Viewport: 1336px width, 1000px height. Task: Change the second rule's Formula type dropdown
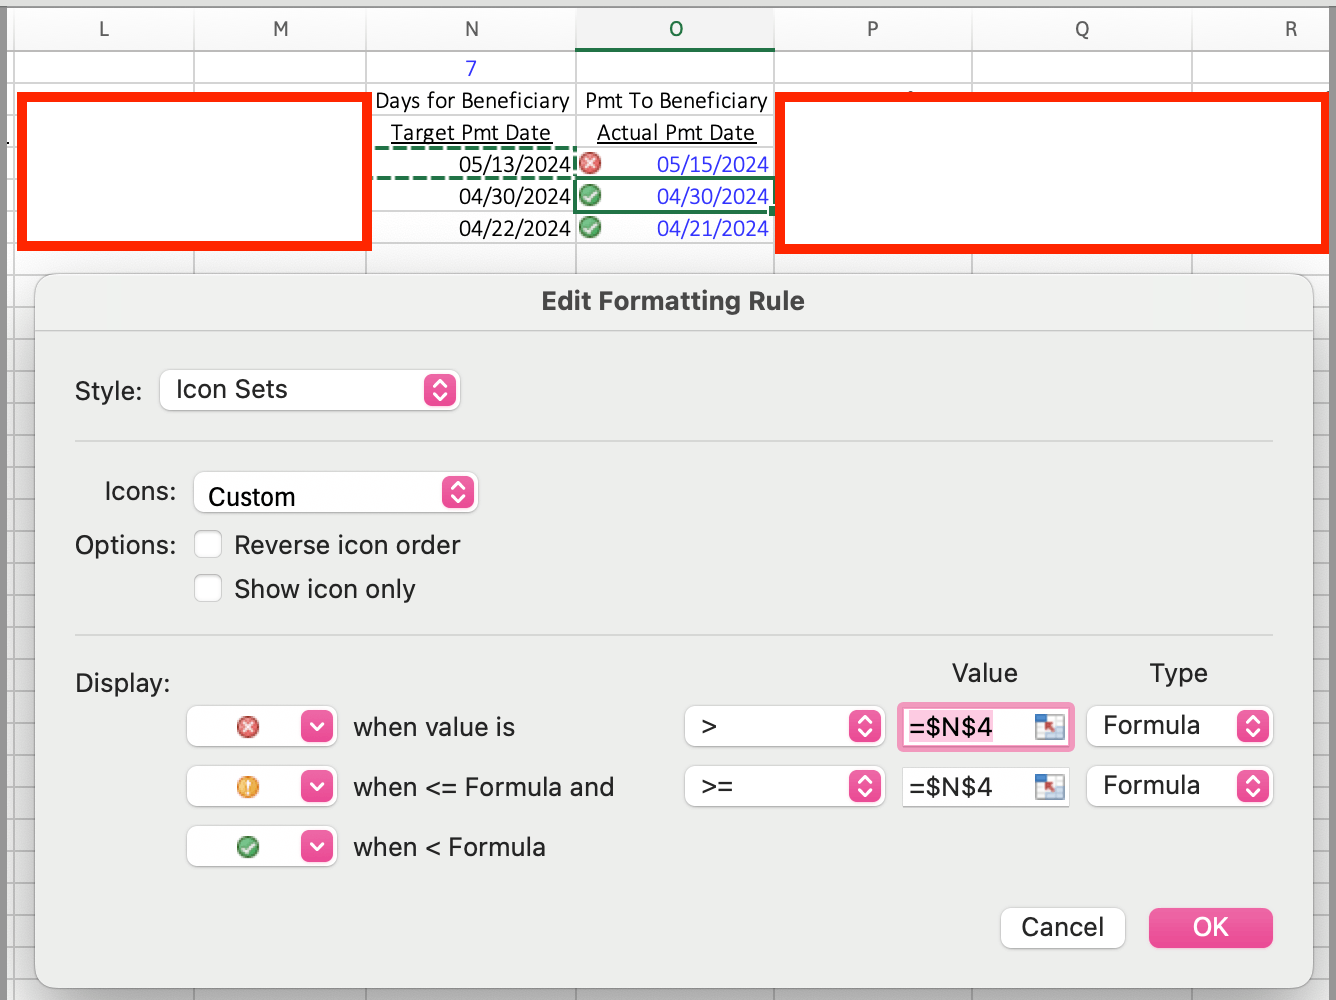[1179, 786]
